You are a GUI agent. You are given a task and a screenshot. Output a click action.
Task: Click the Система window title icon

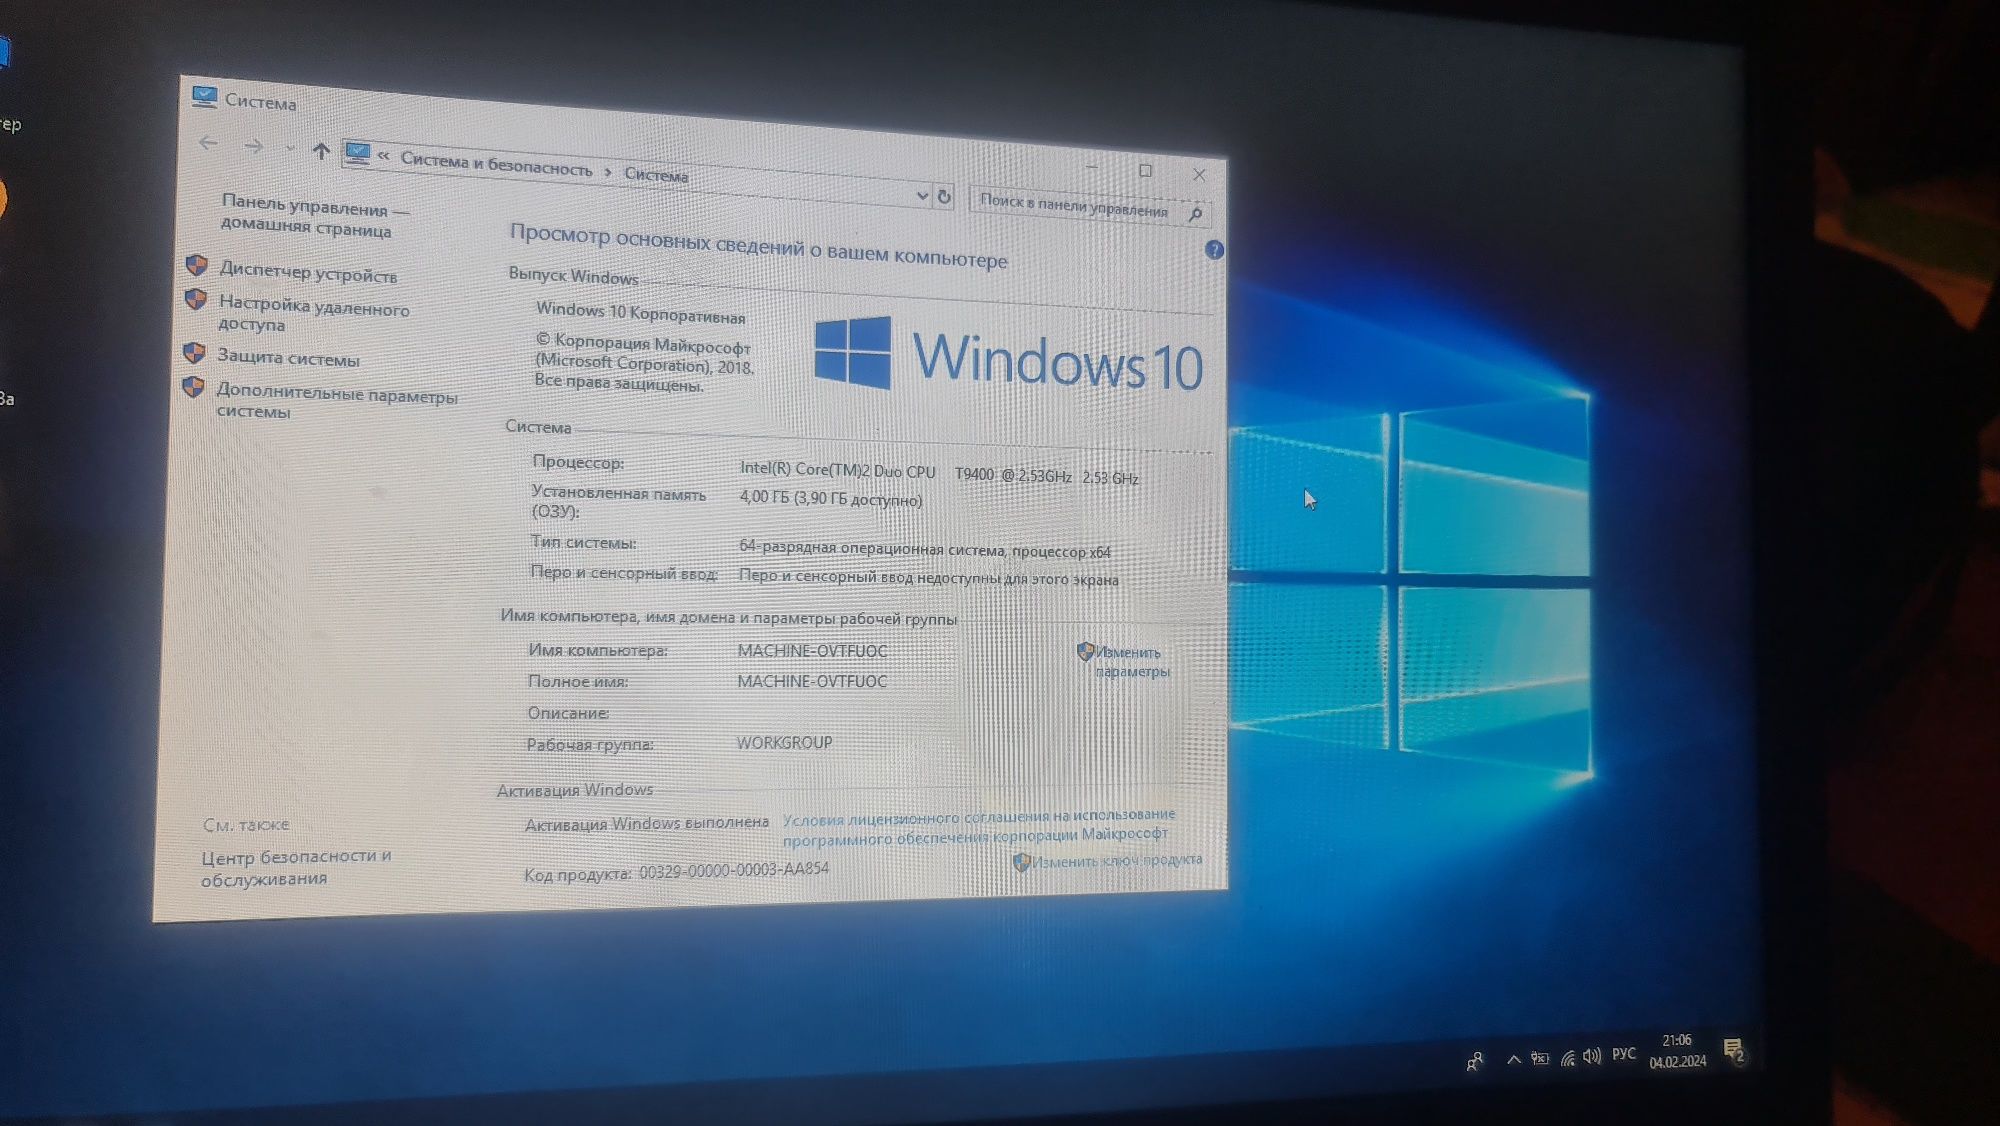(x=204, y=96)
